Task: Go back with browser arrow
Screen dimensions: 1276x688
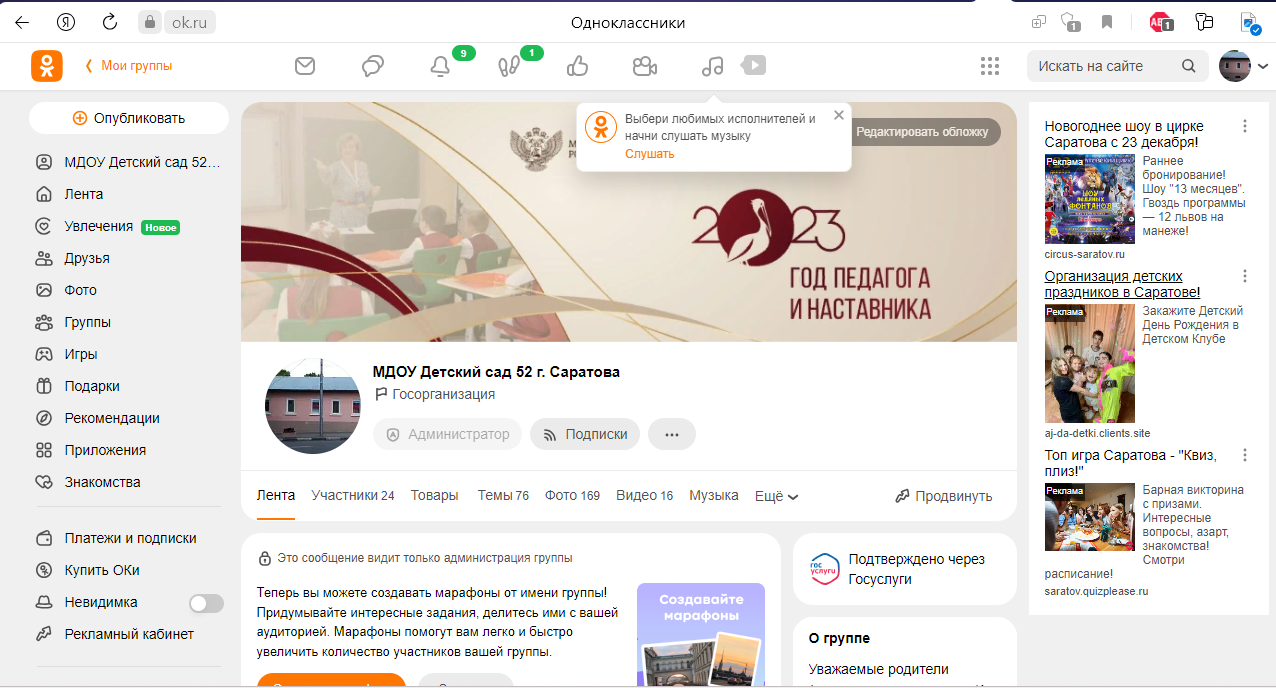Action: click(x=22, y=22)
